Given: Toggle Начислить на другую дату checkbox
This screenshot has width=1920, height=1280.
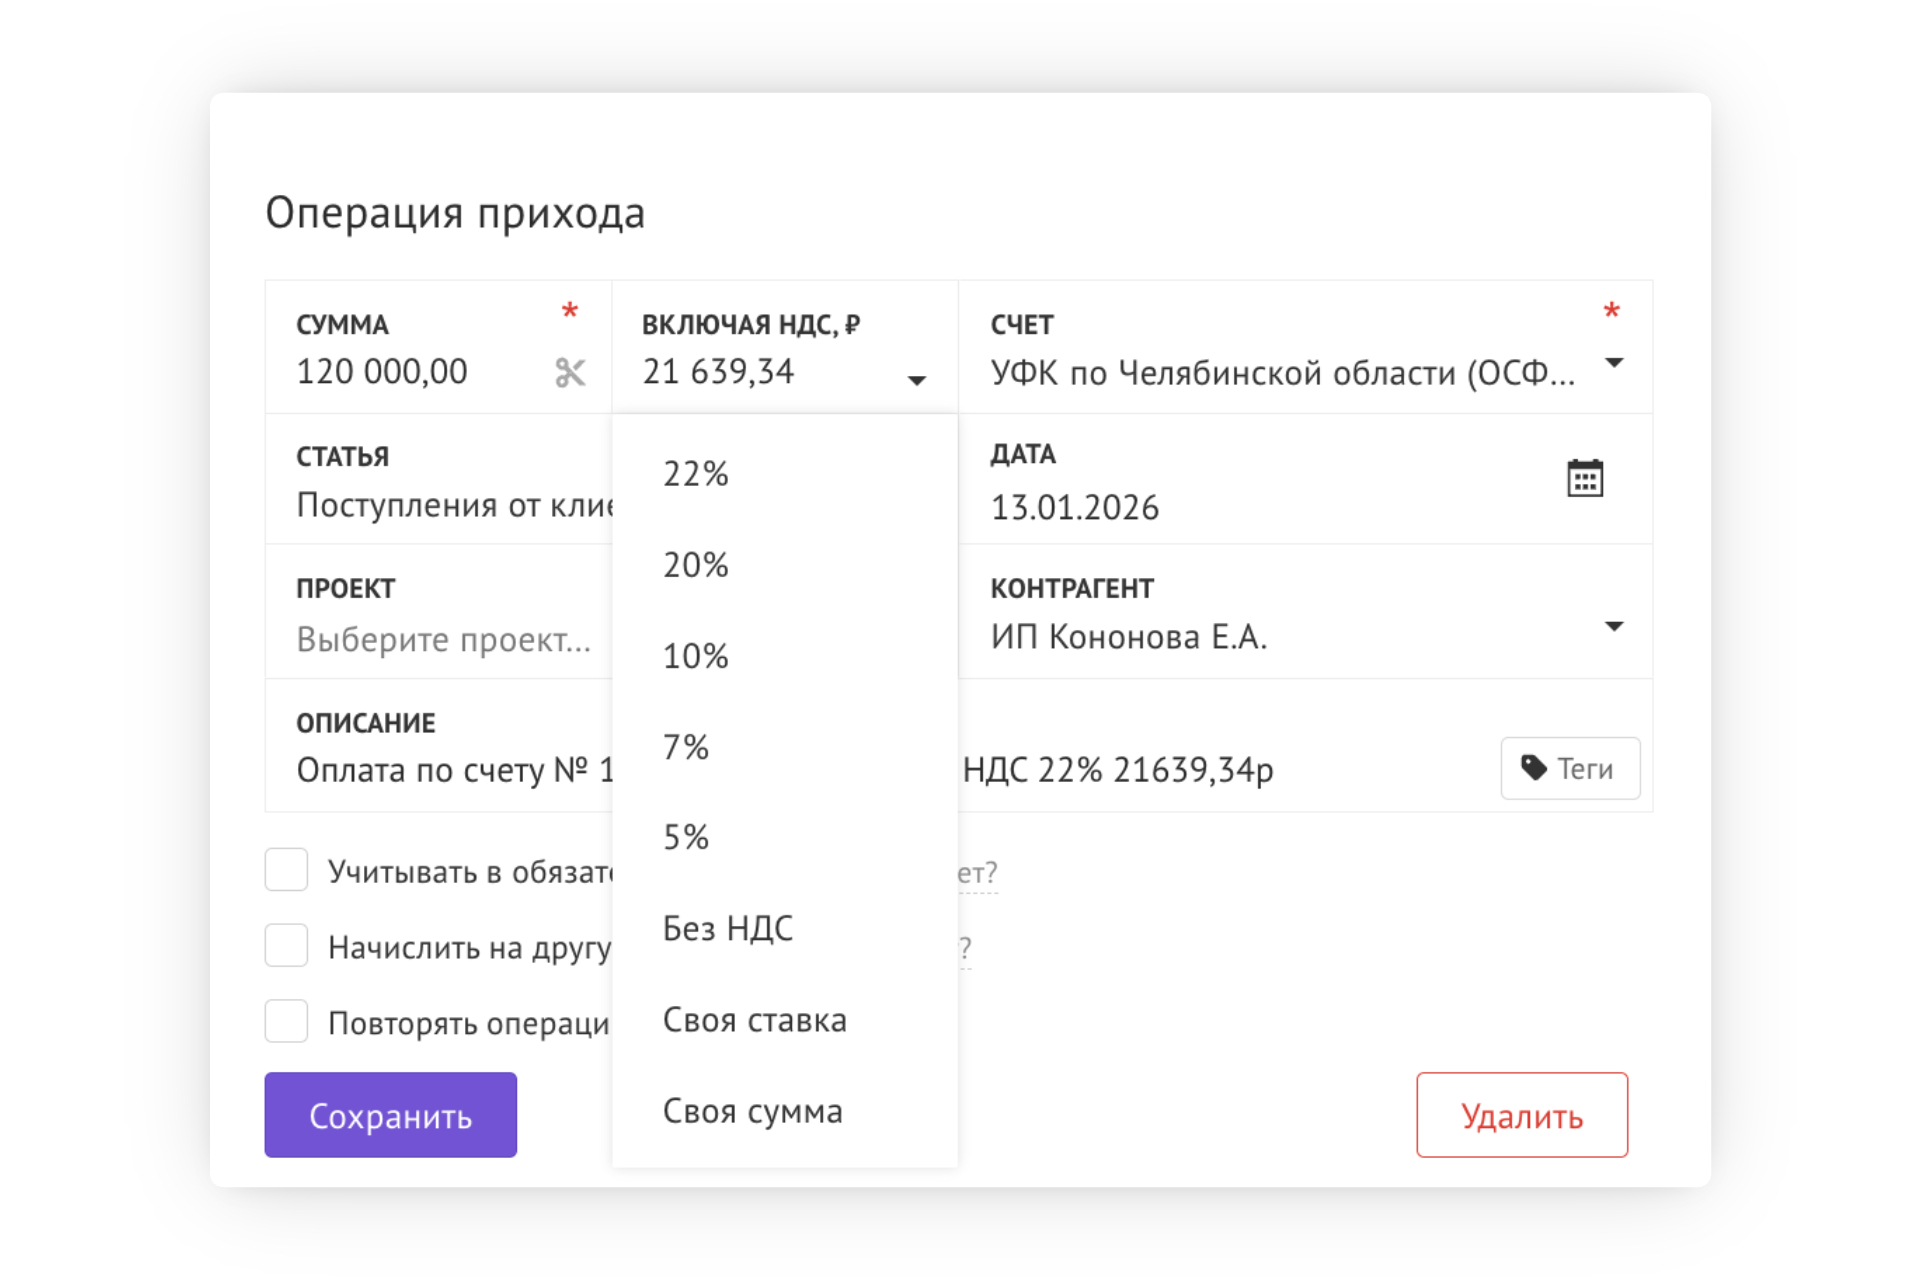Looking at the screenshot, I should 286,946.
